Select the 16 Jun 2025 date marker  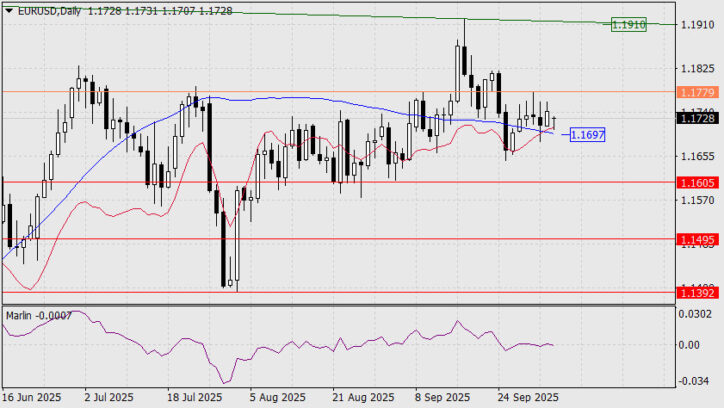(x=31, y=396)
